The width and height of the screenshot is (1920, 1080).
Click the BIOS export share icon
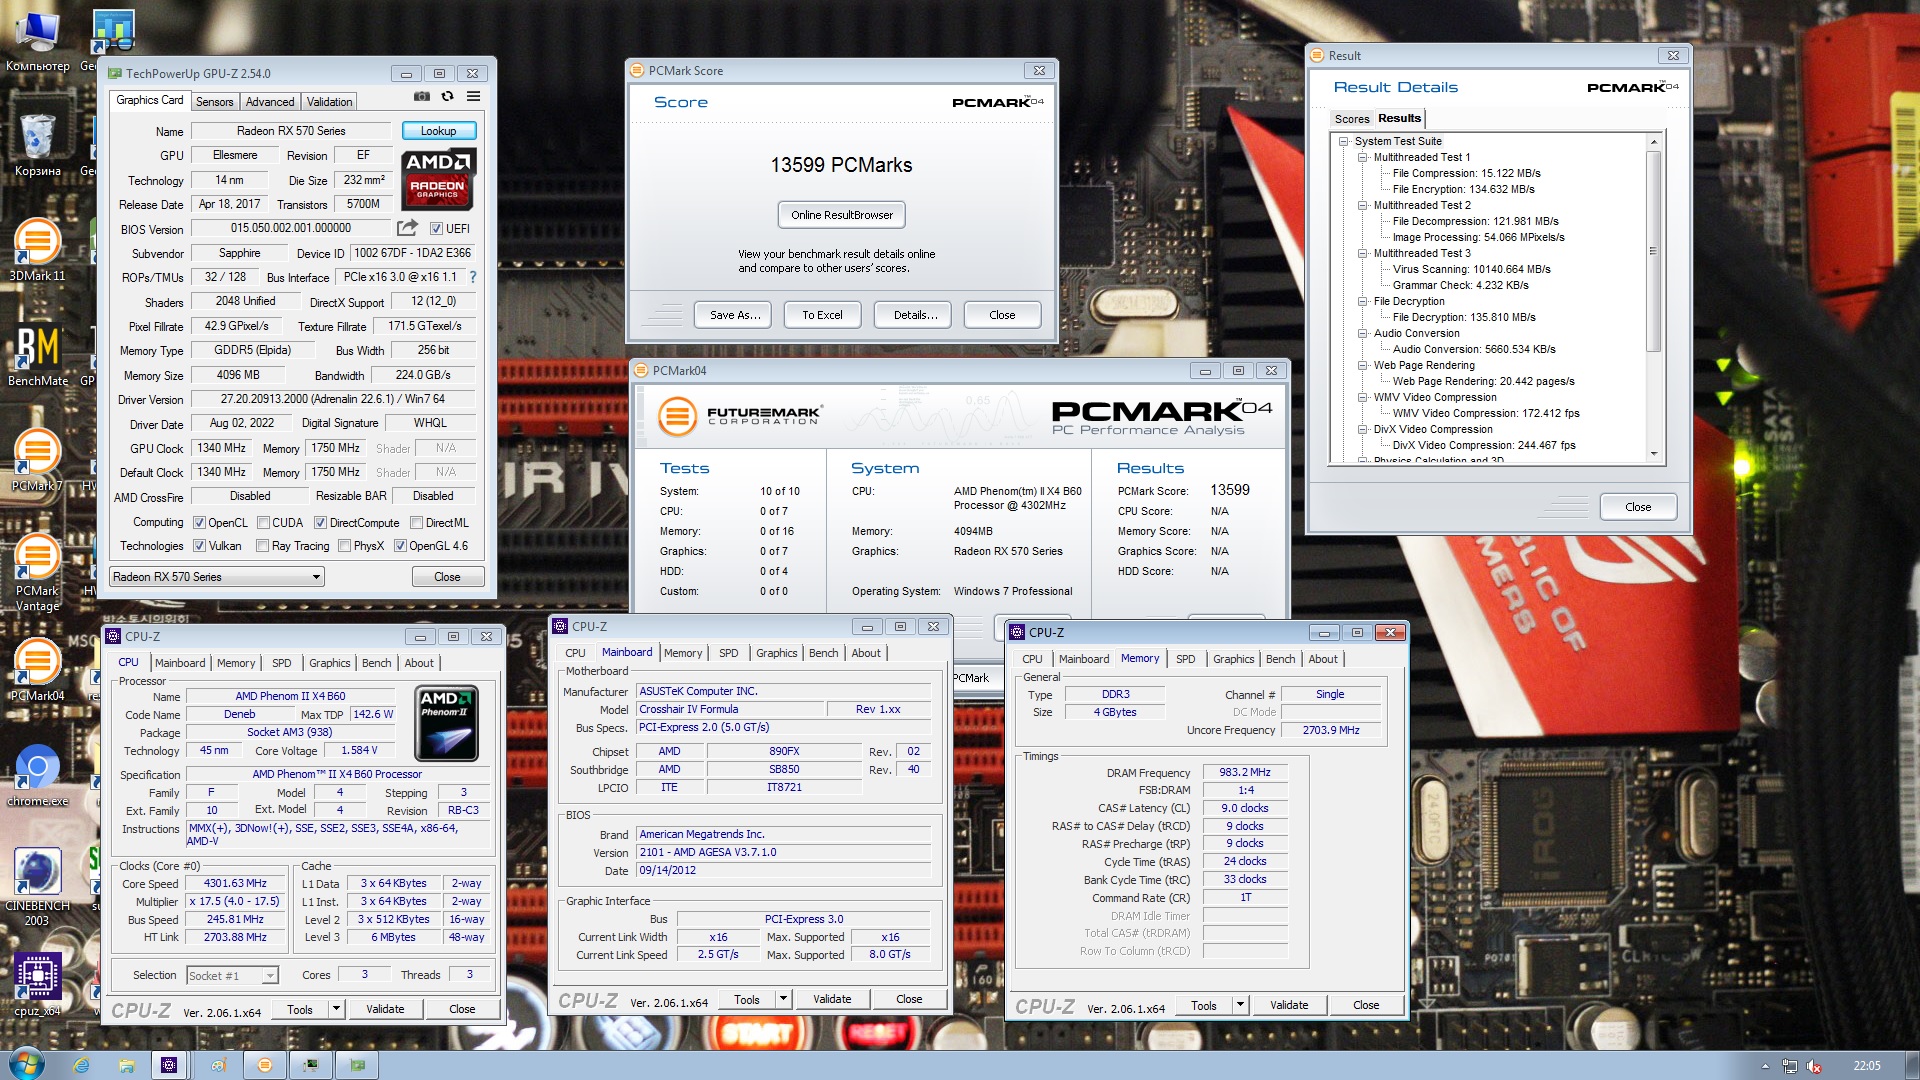point(407,228)
